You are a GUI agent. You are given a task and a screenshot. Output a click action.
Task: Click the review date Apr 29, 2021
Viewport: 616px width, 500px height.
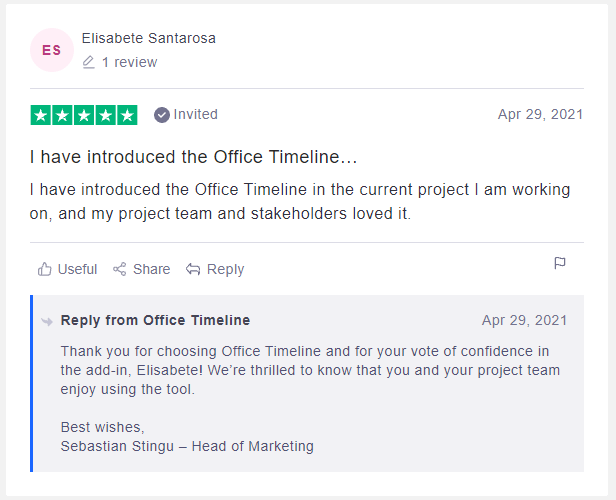coord(540,114)
